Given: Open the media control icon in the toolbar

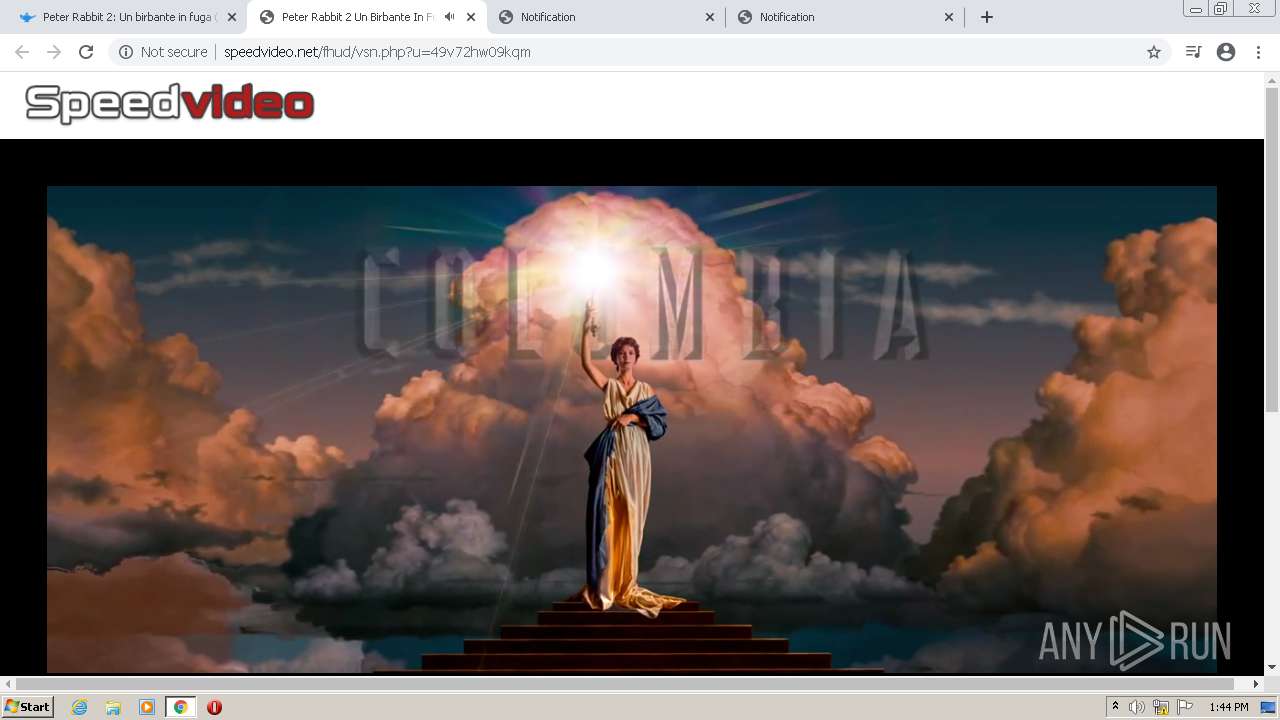Looking at the screenshot, I should point(1193,52).
